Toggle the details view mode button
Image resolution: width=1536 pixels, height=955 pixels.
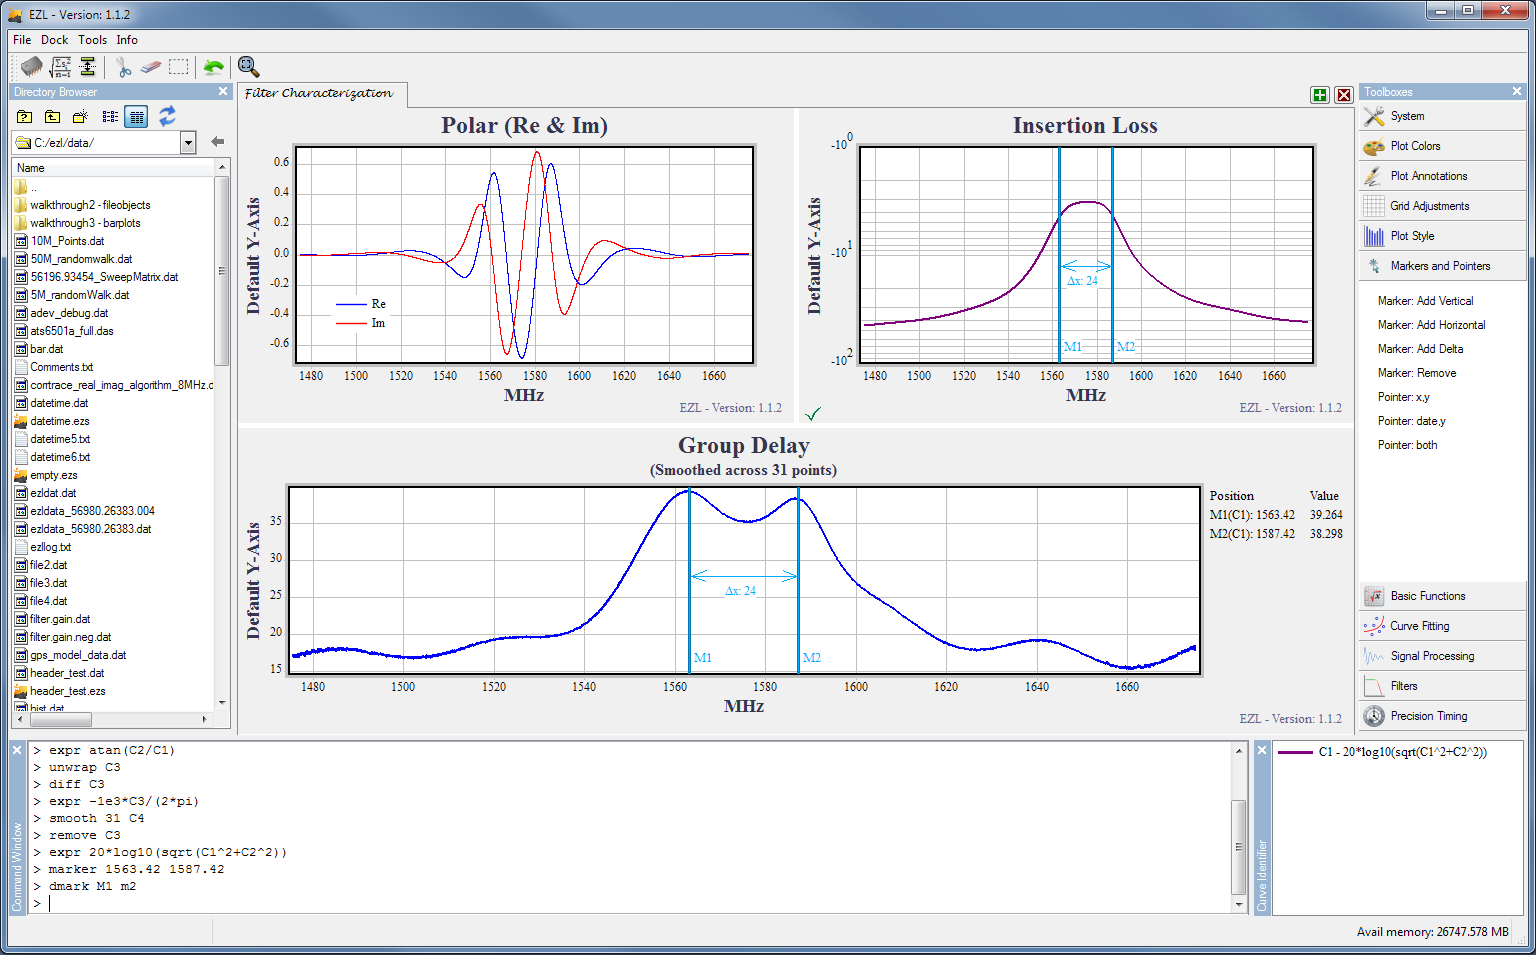[137, 117]
